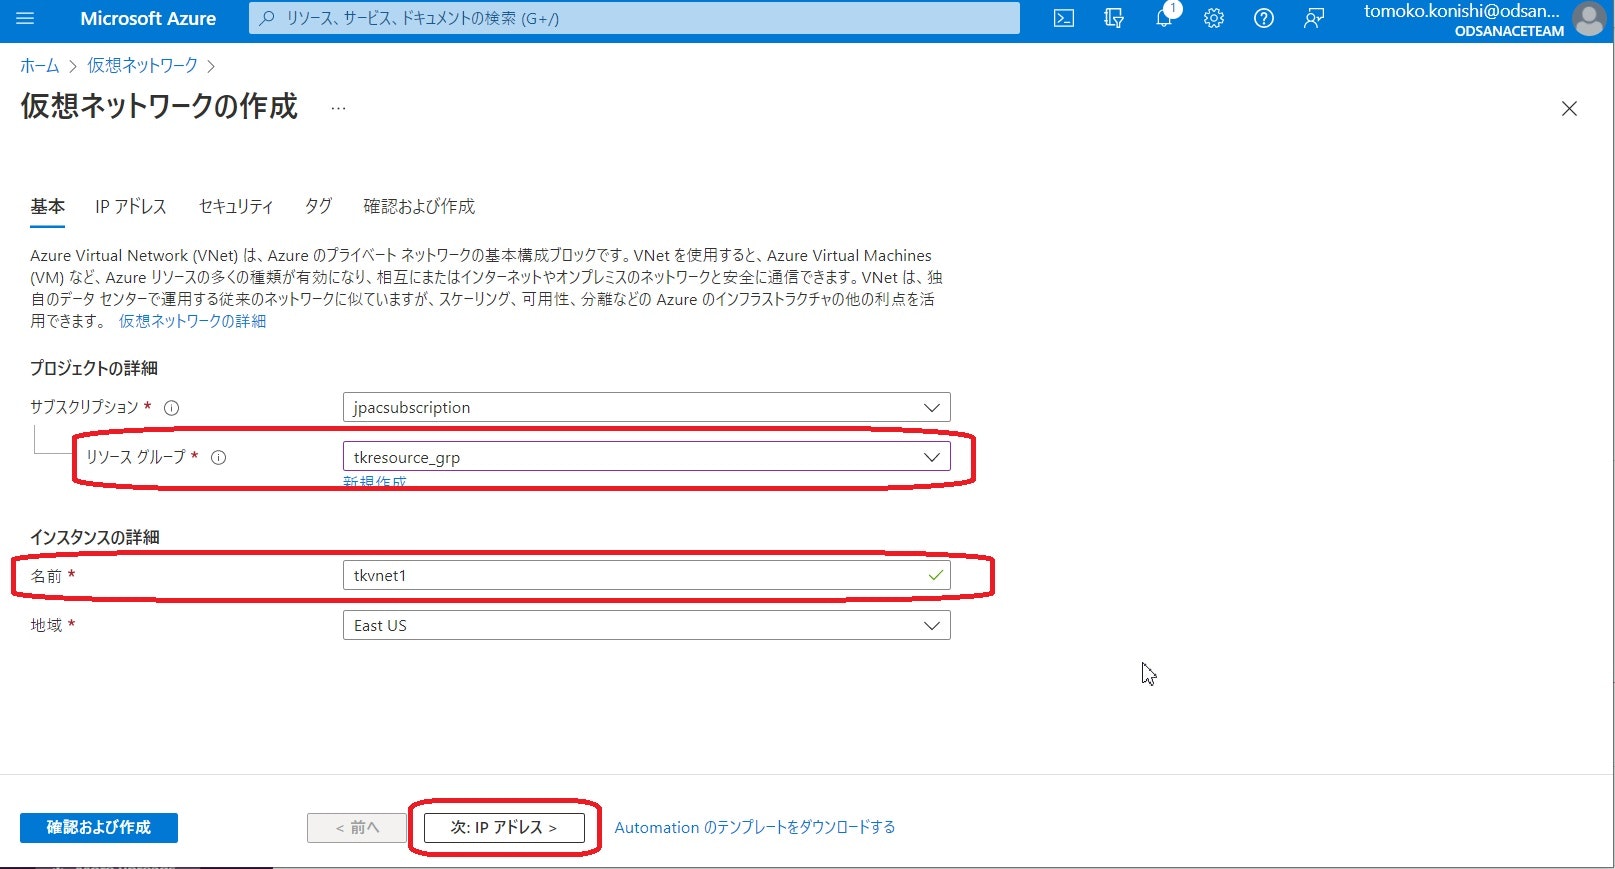Viewport: 1615px width, 869px height.
Task: Open Automation template download link
Action: pyautogui.click(x=755, y=828)
